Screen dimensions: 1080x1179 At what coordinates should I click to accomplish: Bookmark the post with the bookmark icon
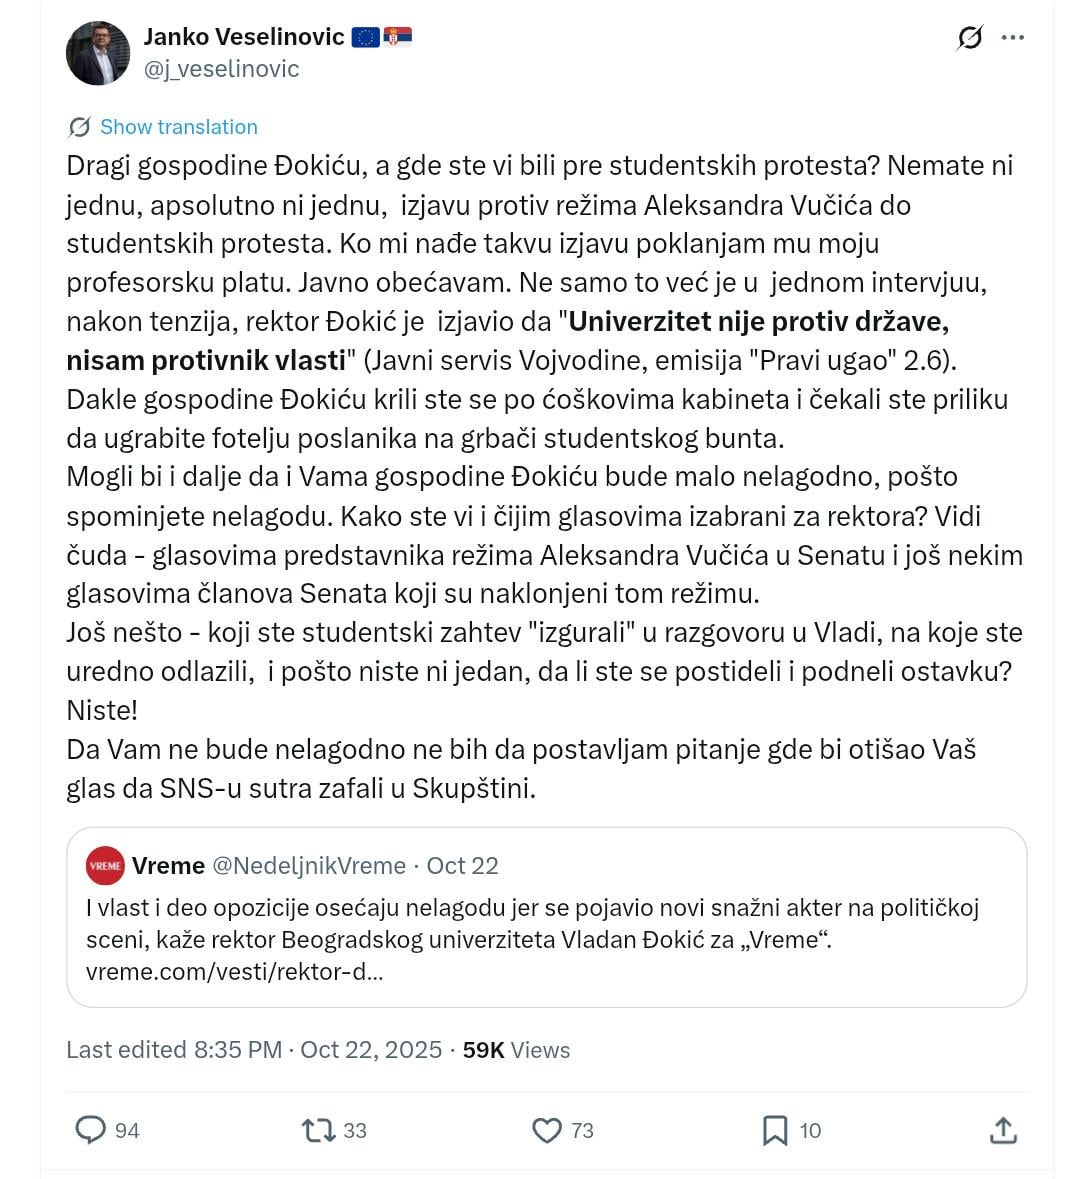pos(775,1130)
